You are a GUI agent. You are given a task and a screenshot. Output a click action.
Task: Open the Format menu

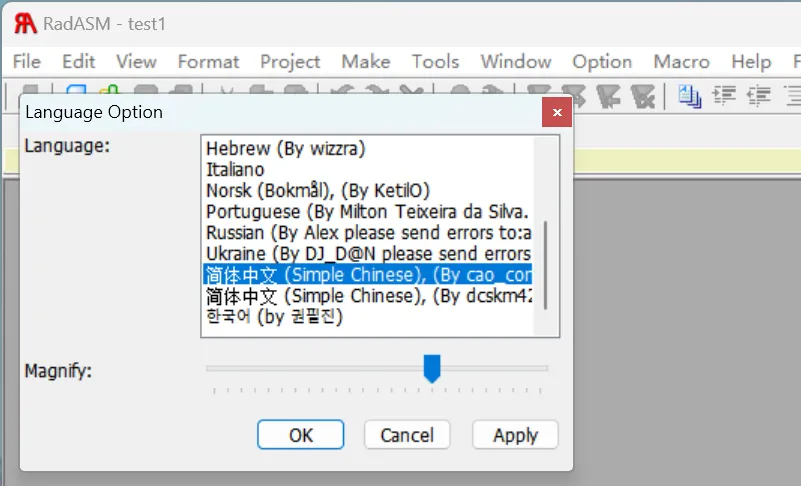(208, 61)
